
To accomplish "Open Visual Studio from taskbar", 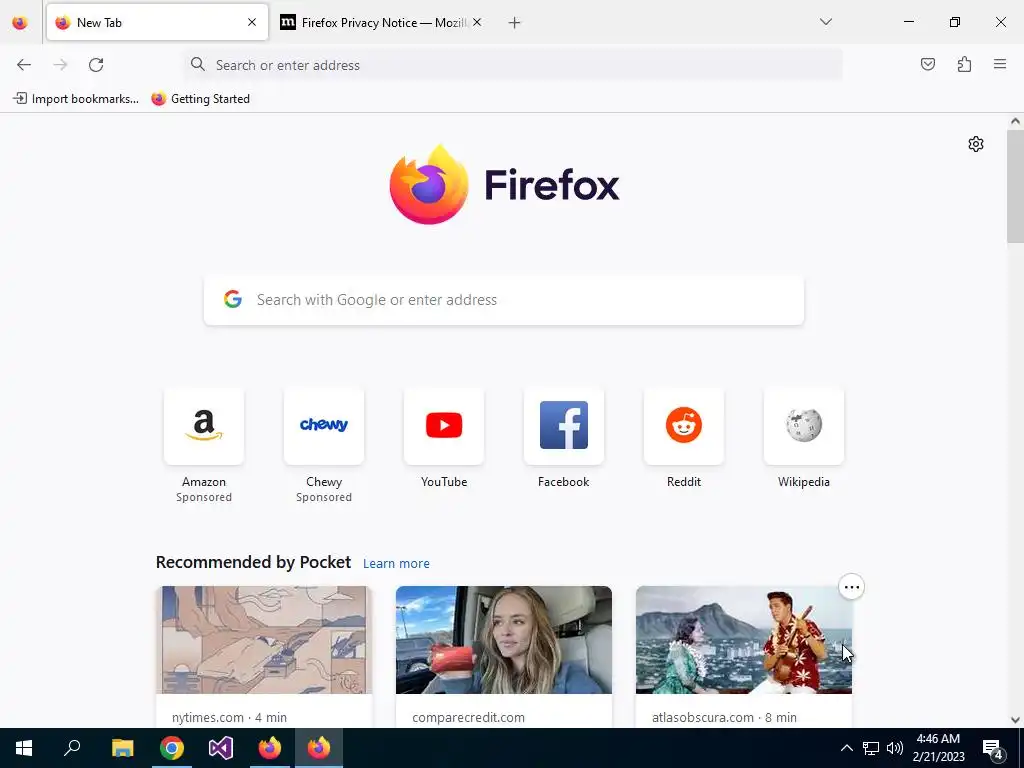I will click(221, 748).
